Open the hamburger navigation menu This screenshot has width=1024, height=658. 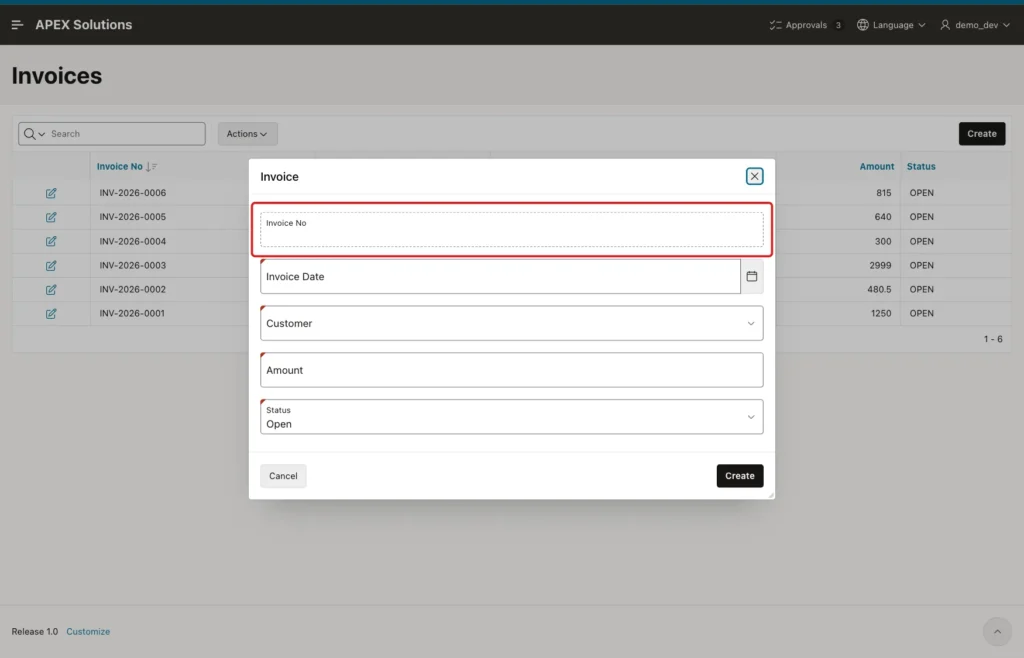(x=18, y=25)
